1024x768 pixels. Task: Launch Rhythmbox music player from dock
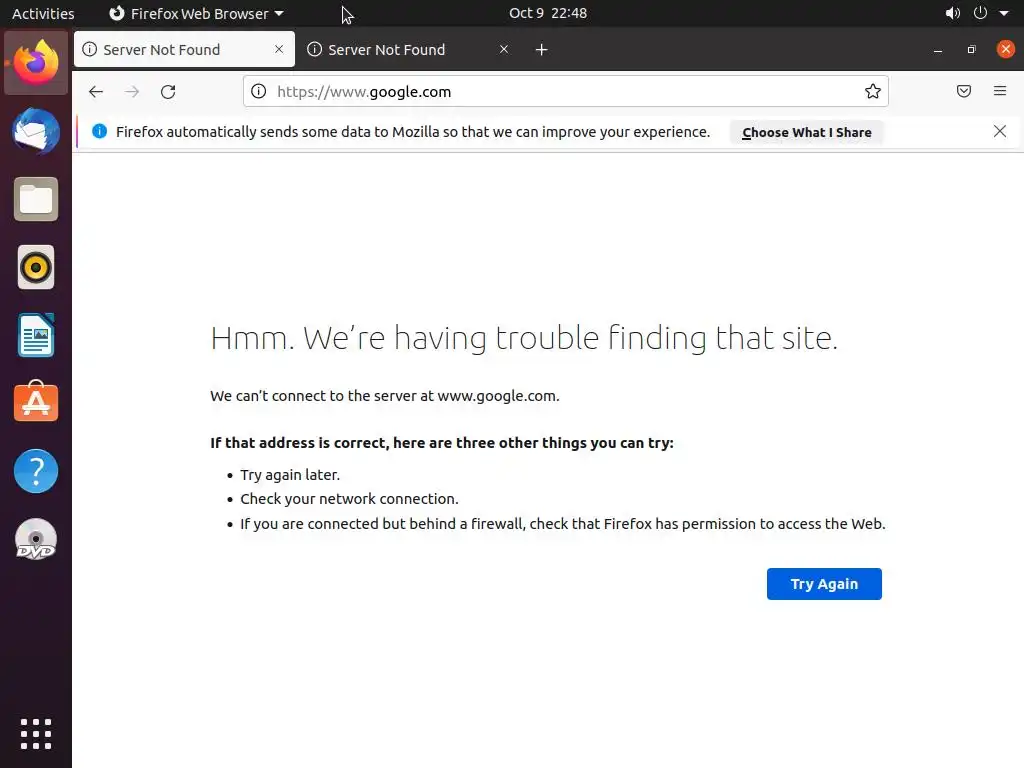coord(36,267)
